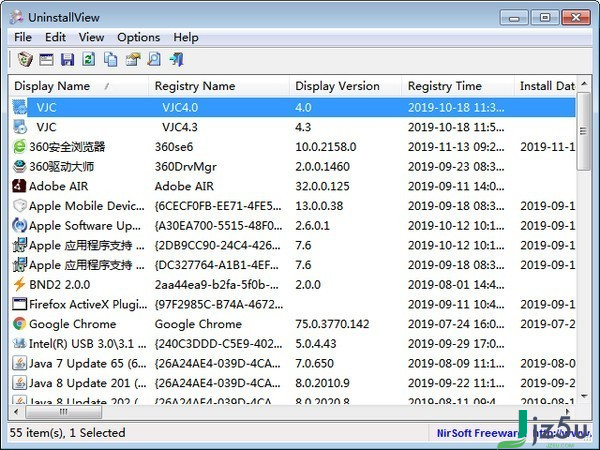The image size is (600, 450).
Task: Click the Java 8 Update 201 icon
Action: (x=20, y=383)
